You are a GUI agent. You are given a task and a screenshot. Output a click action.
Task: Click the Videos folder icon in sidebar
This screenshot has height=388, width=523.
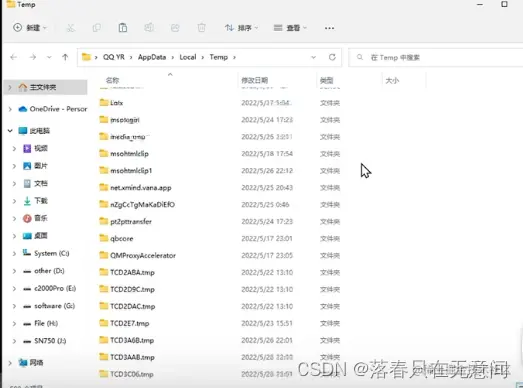click(x=27, y=148)
